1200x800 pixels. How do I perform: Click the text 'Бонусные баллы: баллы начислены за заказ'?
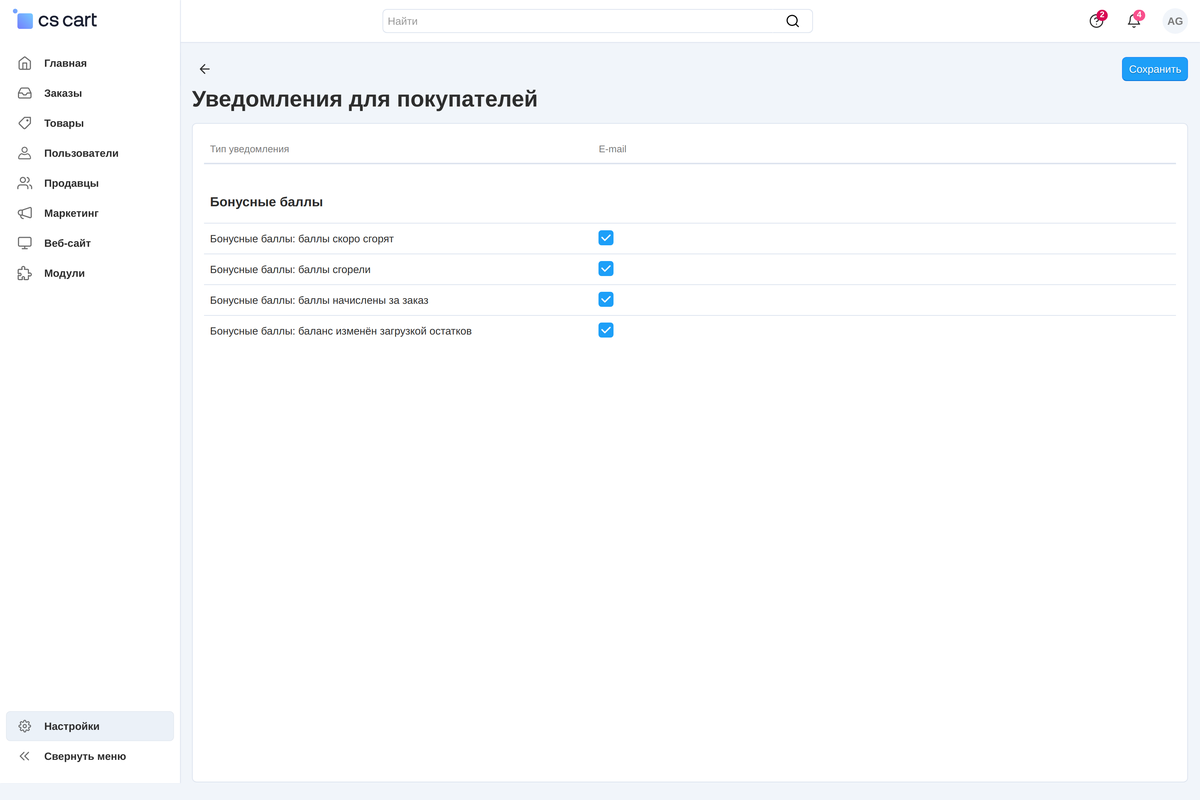(319, 300)
